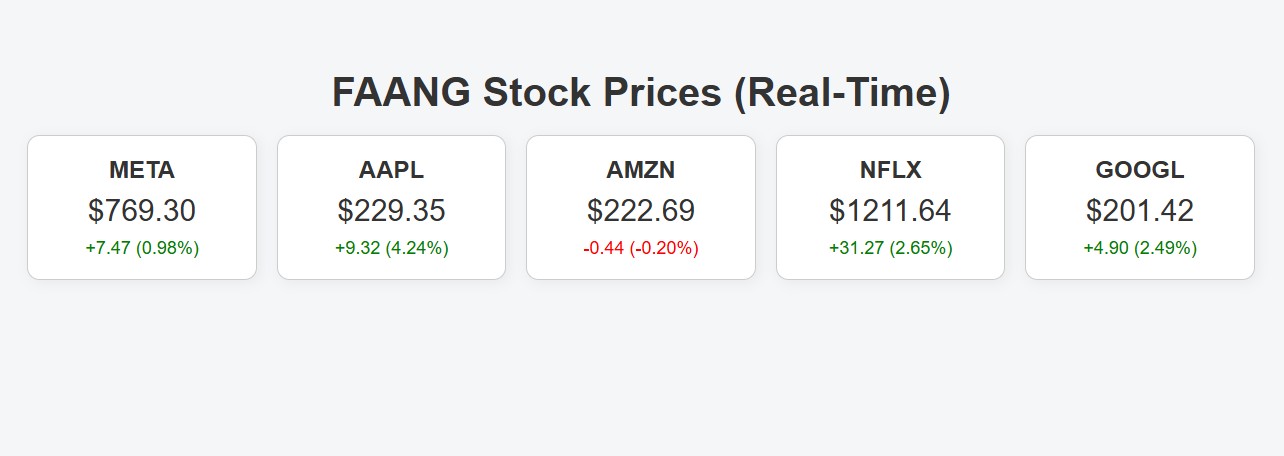Click META's +7.47 (0.98%) change text
Screen dimensions: 1284x456
142,248
